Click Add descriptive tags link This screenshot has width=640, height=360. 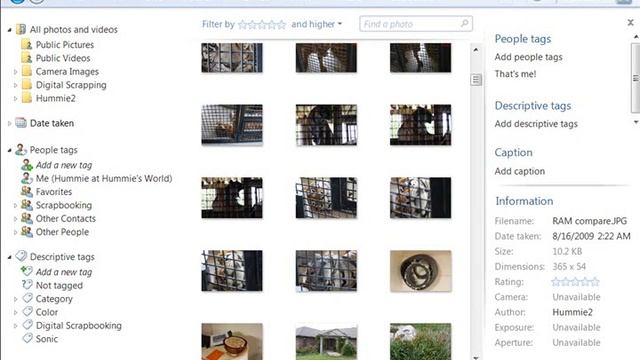click(x=536, y=124)
